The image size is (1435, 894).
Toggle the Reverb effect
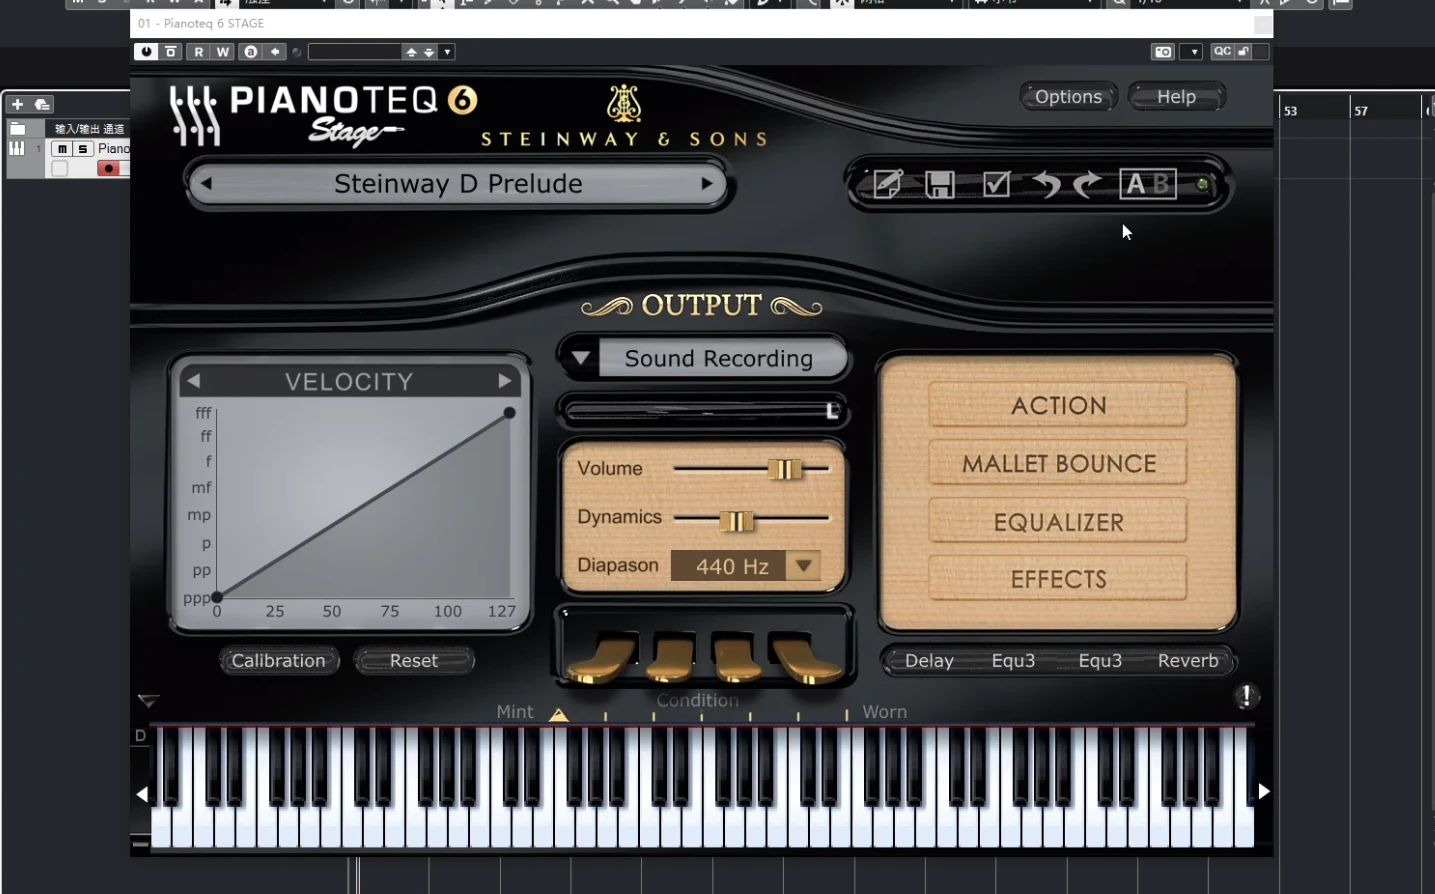[x=1188, y=660]
